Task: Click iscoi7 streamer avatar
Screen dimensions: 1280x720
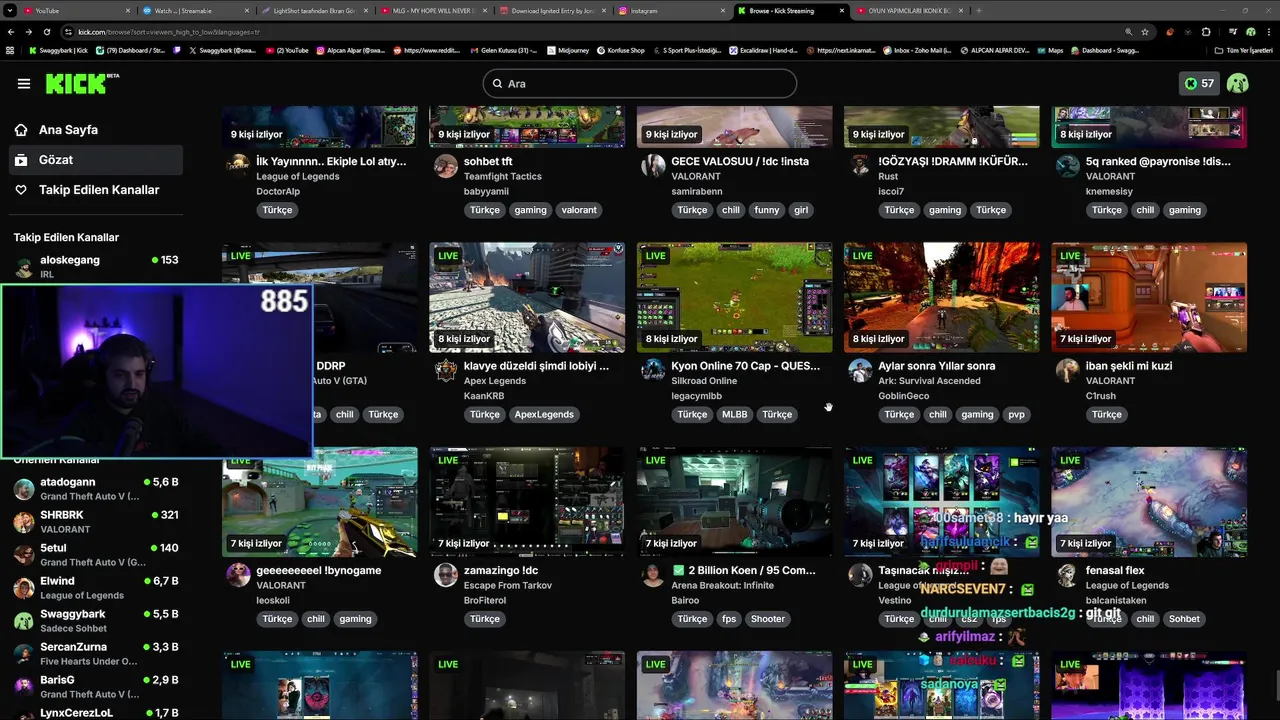Action: 860,165
